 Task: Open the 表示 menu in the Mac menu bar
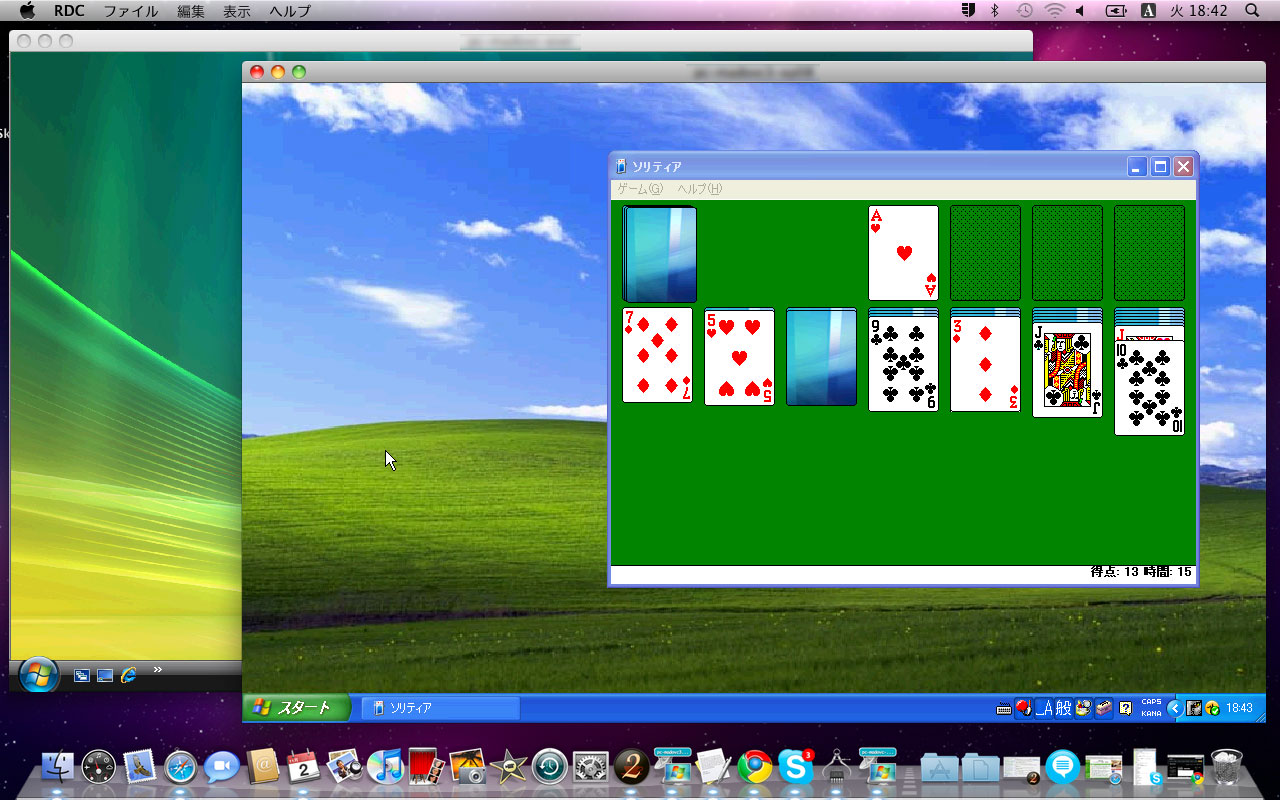pos(237,11)
